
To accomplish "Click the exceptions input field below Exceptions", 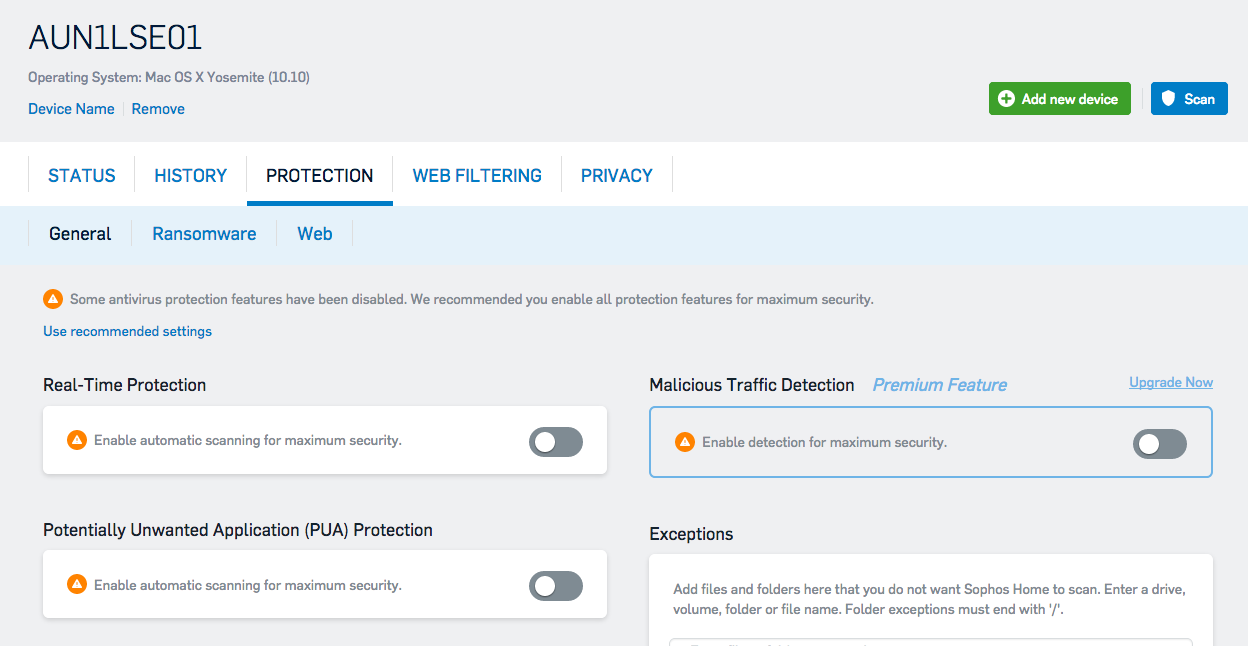I will tap(929, 642).
